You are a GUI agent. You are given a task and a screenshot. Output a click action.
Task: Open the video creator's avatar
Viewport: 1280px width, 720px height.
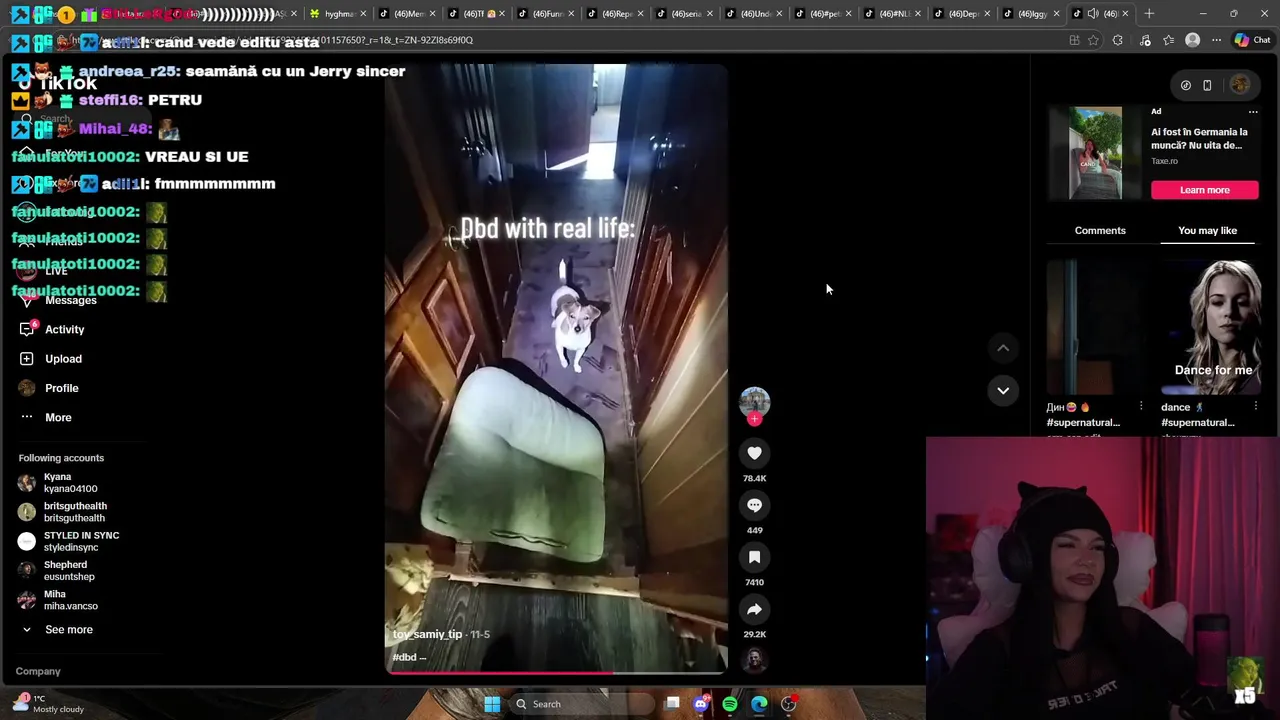click(x=754, y=401)
